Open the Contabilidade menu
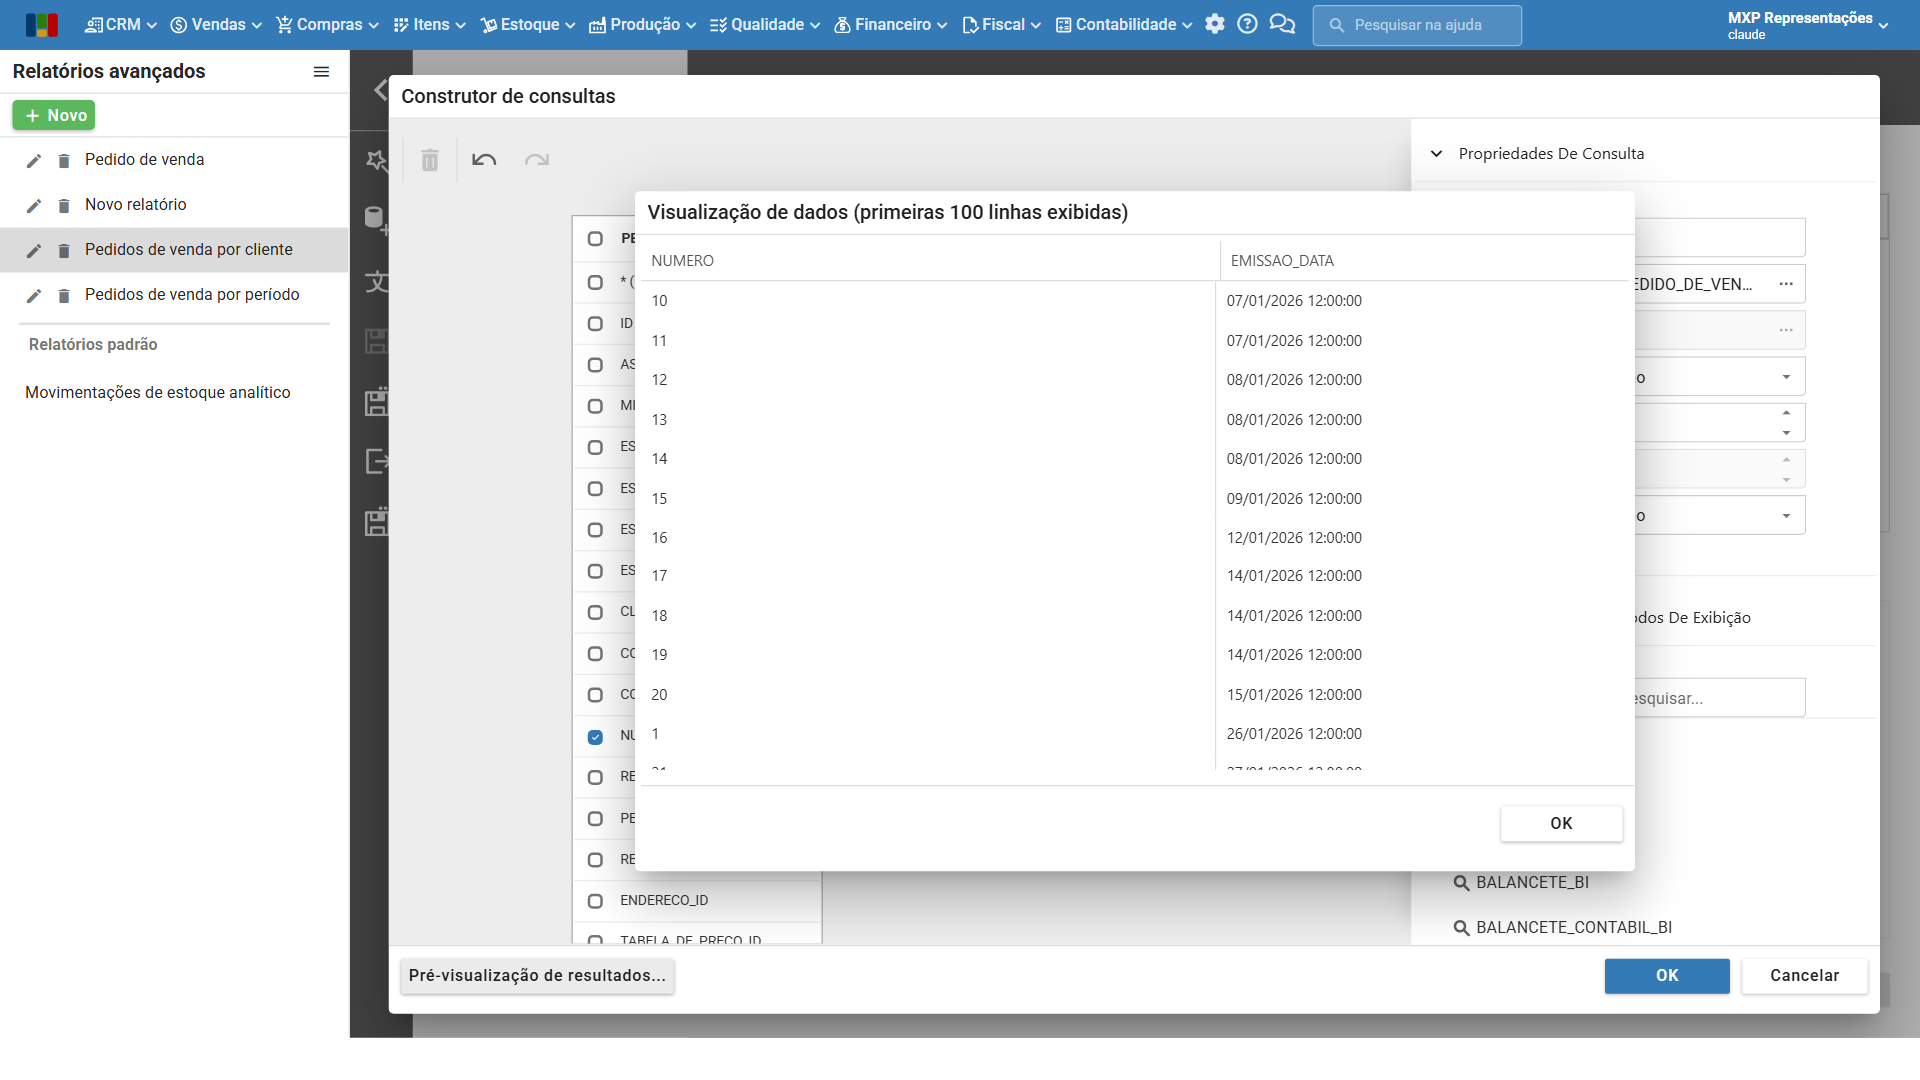The width and height of the screenshot is (1920, 1080). coord(1124,25)
